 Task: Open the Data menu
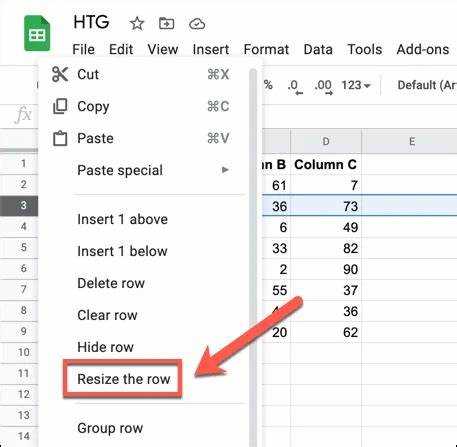[318, 49]
